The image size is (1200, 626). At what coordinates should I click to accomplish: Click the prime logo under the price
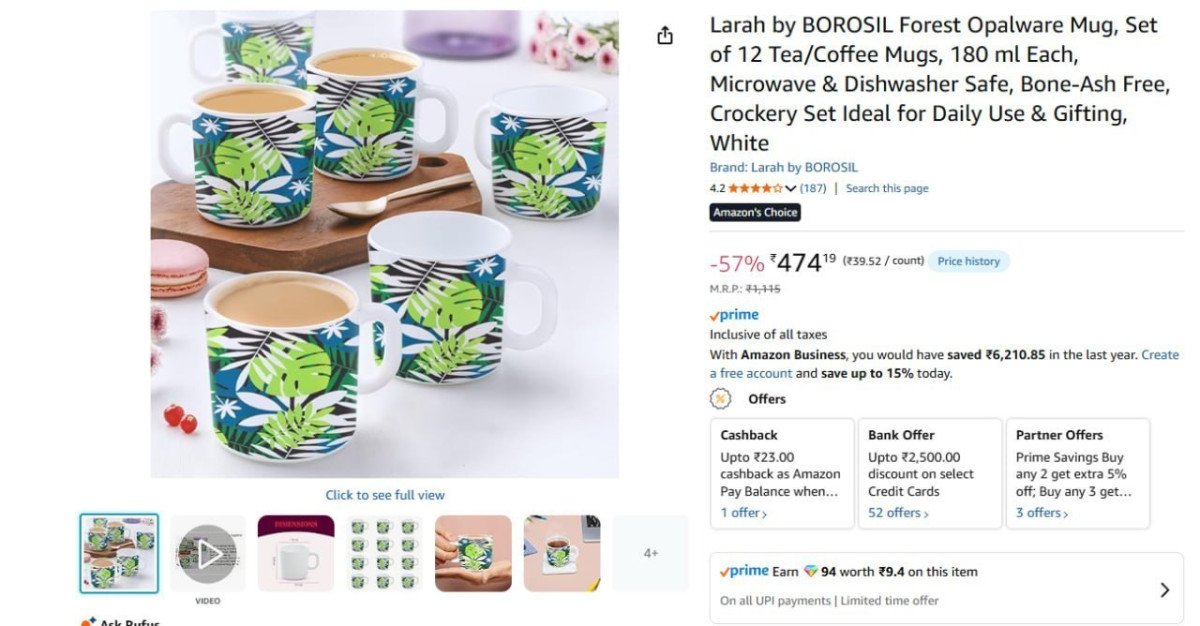(735, 314)
